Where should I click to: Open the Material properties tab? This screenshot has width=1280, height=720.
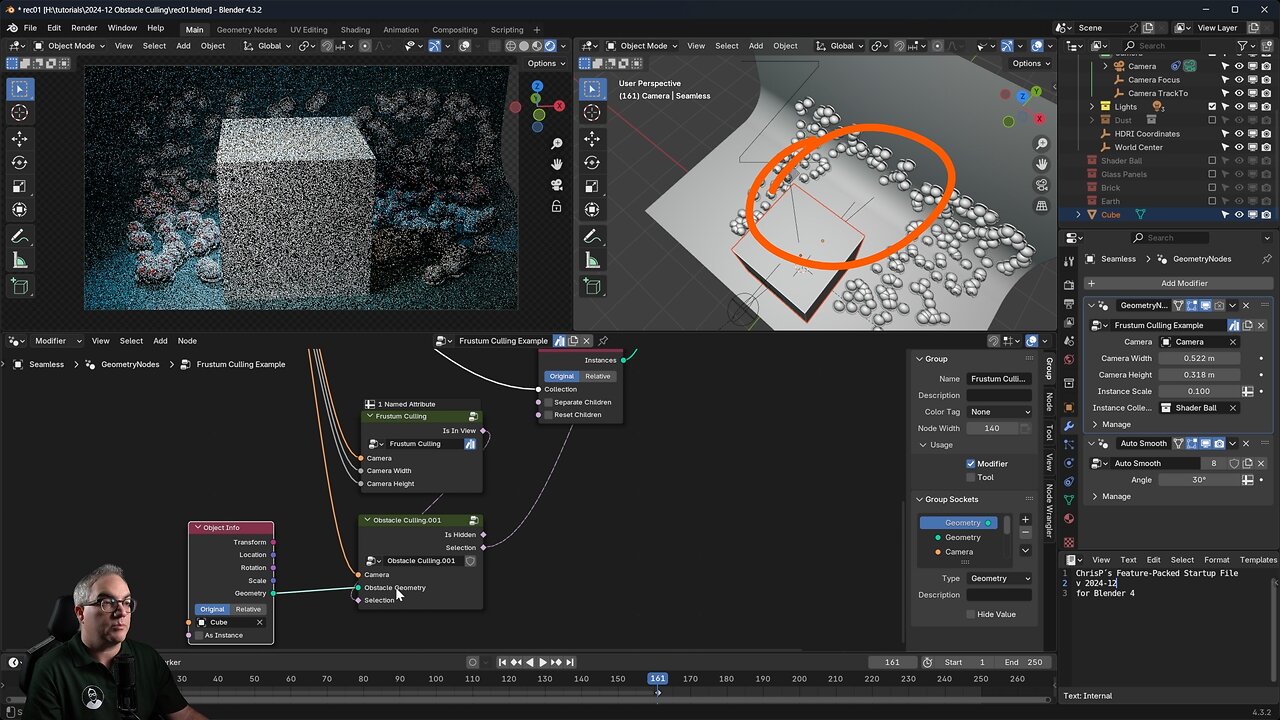[1069, 518]
